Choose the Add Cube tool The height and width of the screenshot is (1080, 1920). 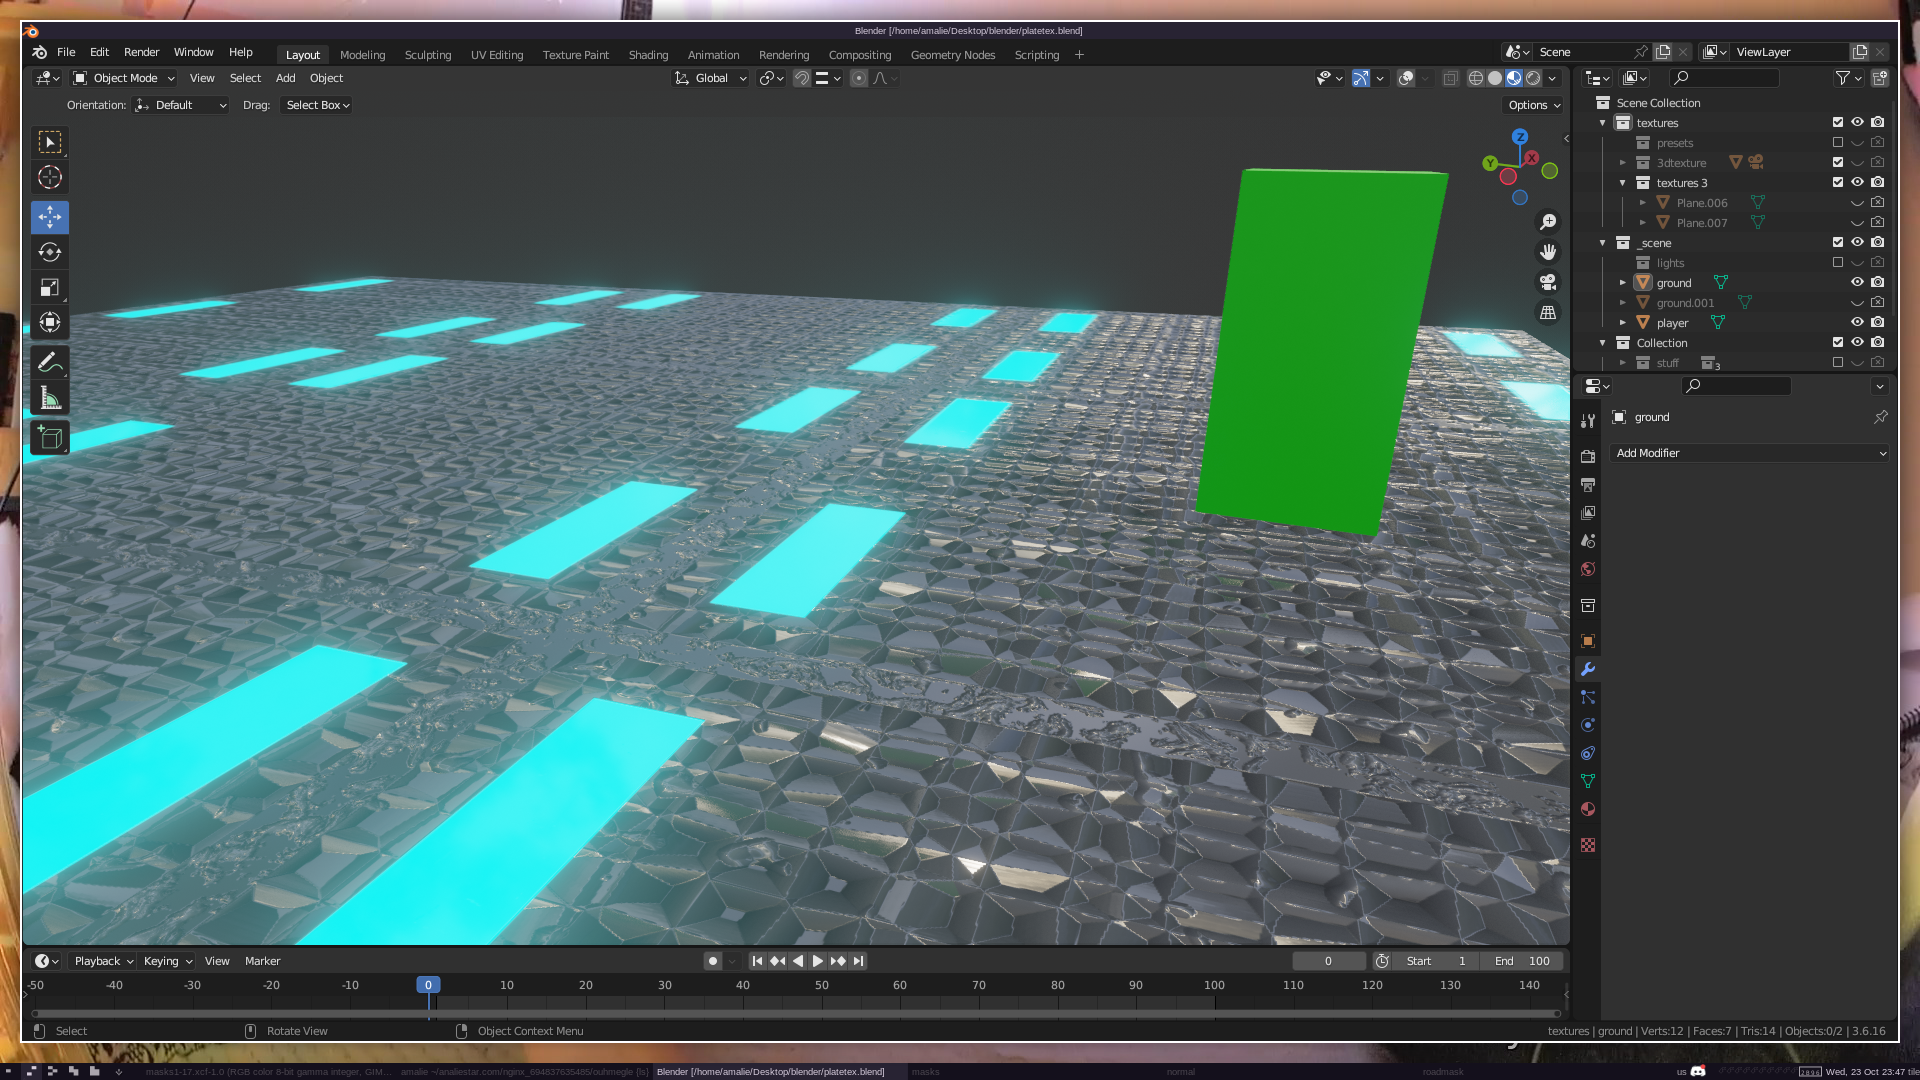pos(50,438)
